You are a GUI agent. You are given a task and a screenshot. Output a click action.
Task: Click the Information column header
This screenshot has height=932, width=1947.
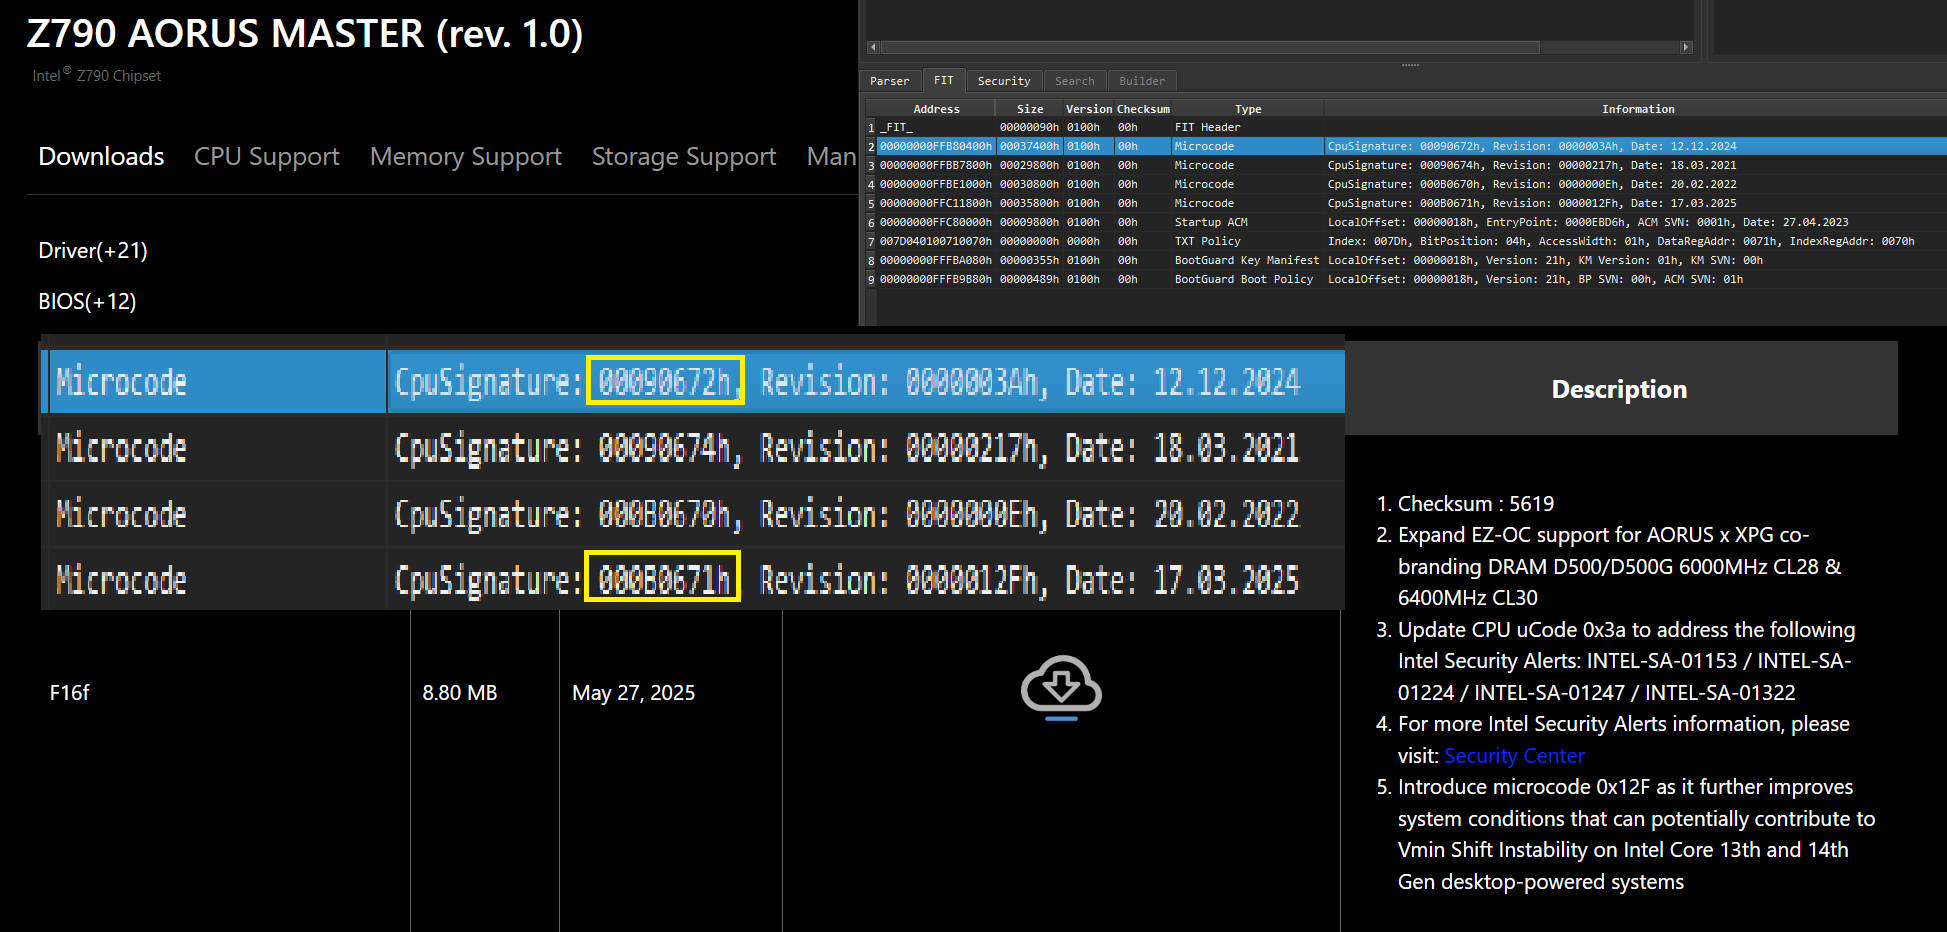pyautogui.click(x=1637, y=109)
